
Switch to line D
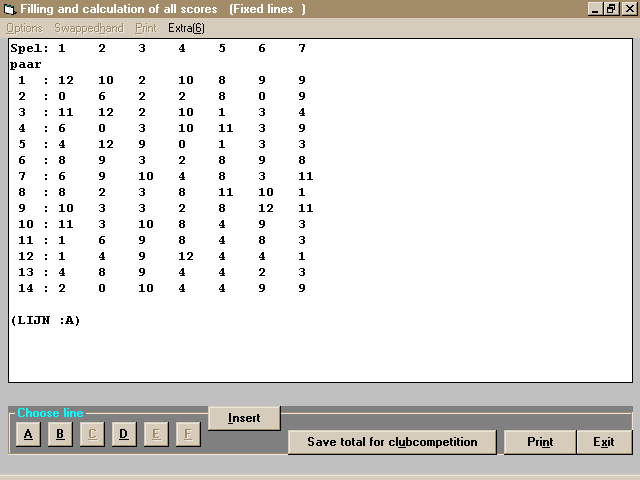[x=124, y=434]
